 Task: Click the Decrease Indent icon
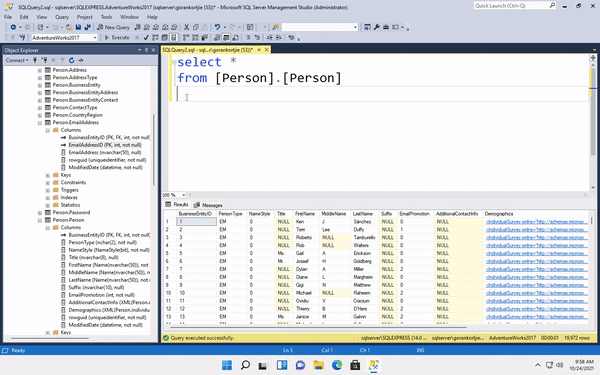(269, 38)
